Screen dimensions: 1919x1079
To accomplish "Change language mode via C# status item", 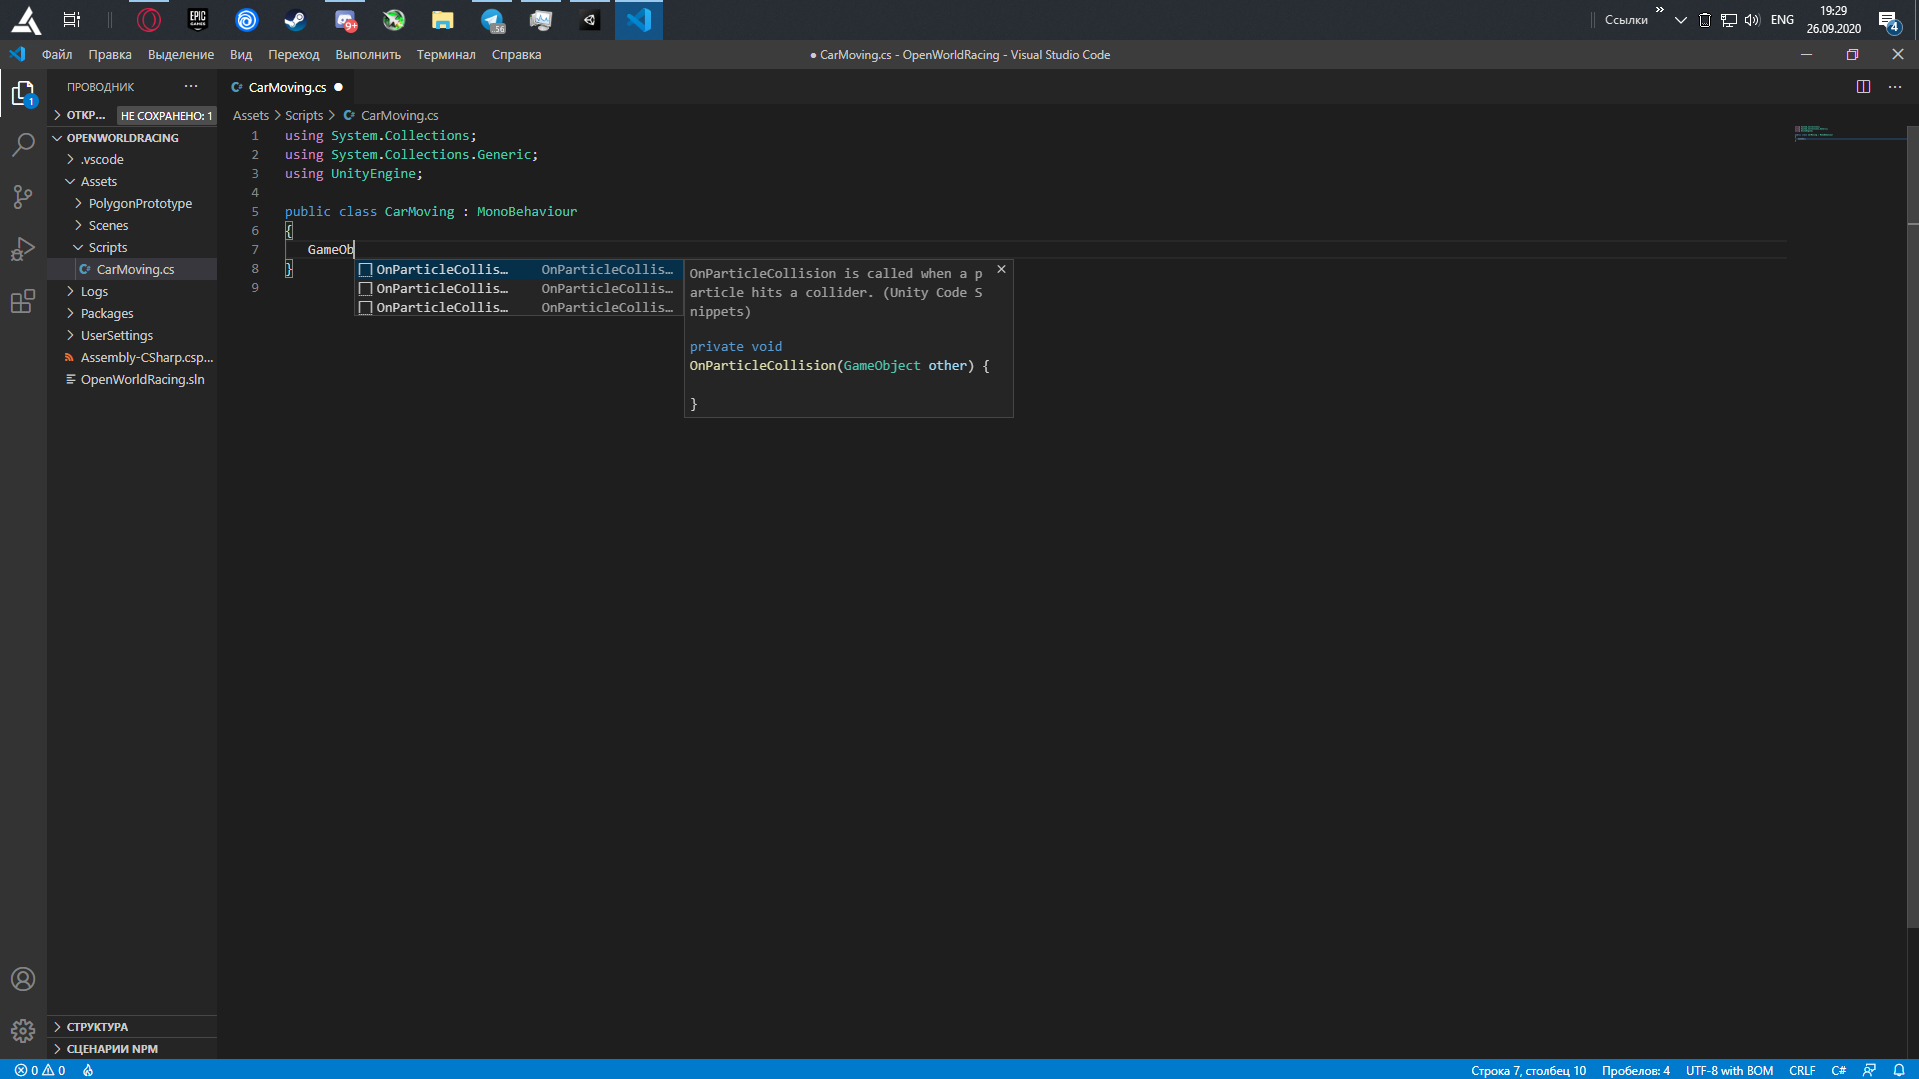I will point(1838,1070).
